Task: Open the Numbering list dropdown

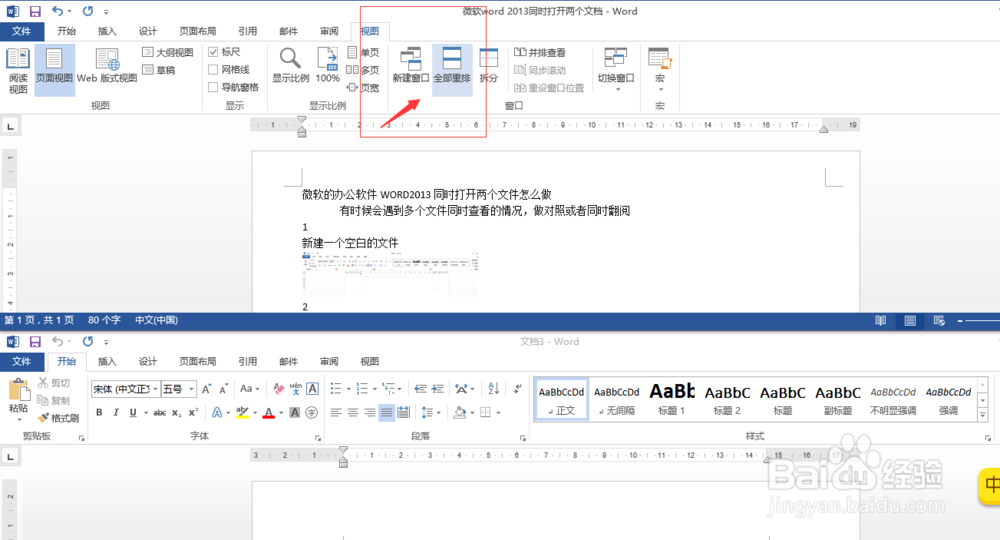Action: click(x=375, y=388)
